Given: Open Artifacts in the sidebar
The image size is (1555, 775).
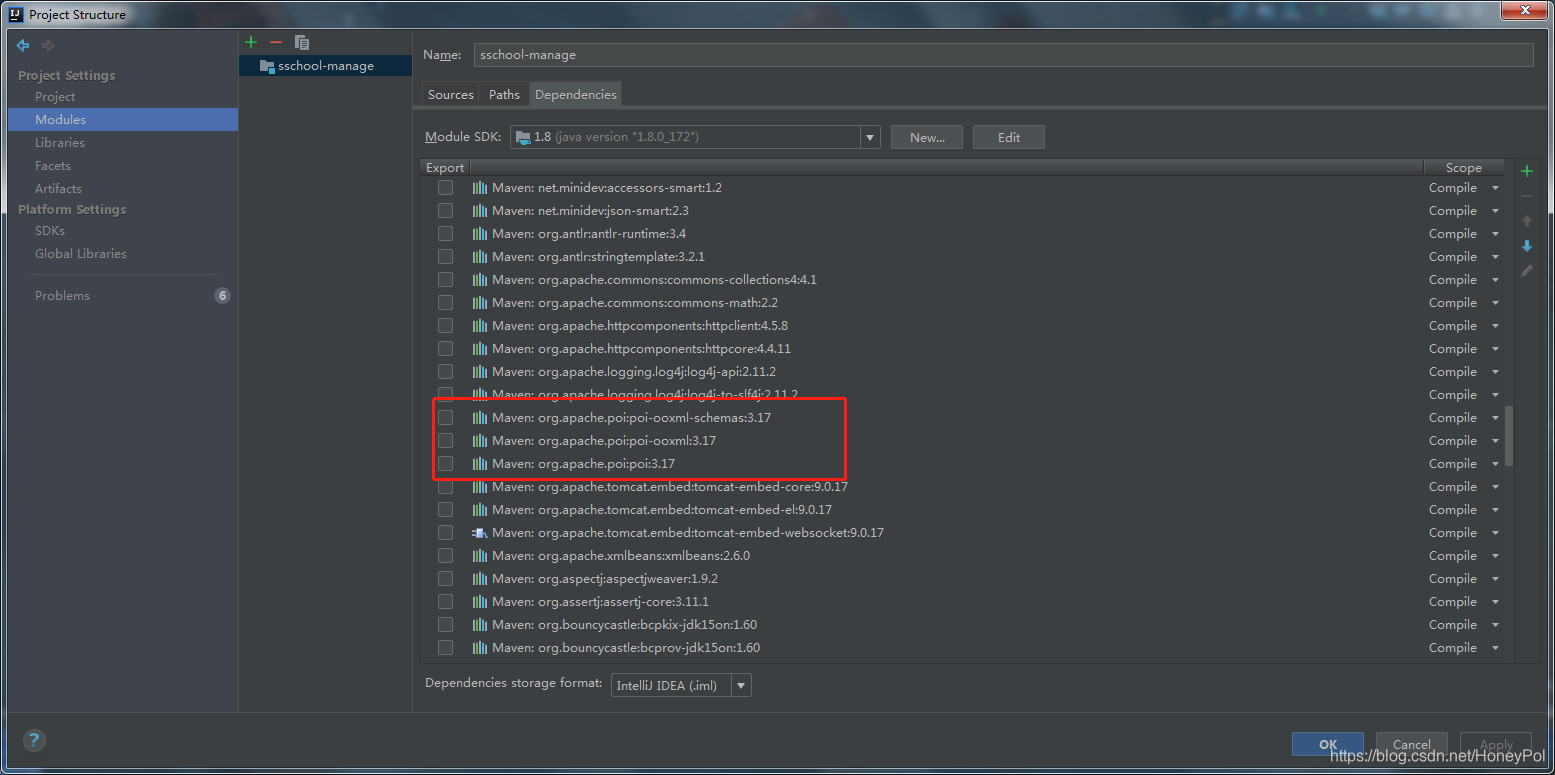Looking at the screenshot, I should click(x=58, y=189).
